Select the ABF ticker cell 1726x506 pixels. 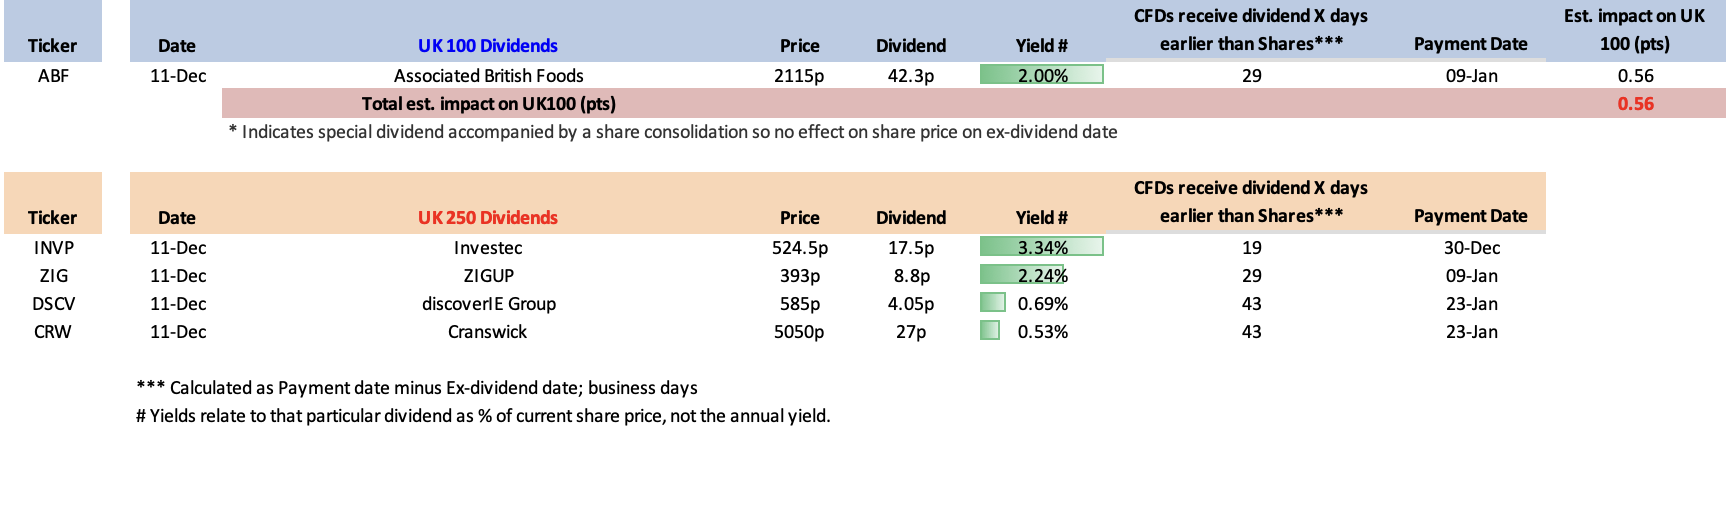click(53, 76)
